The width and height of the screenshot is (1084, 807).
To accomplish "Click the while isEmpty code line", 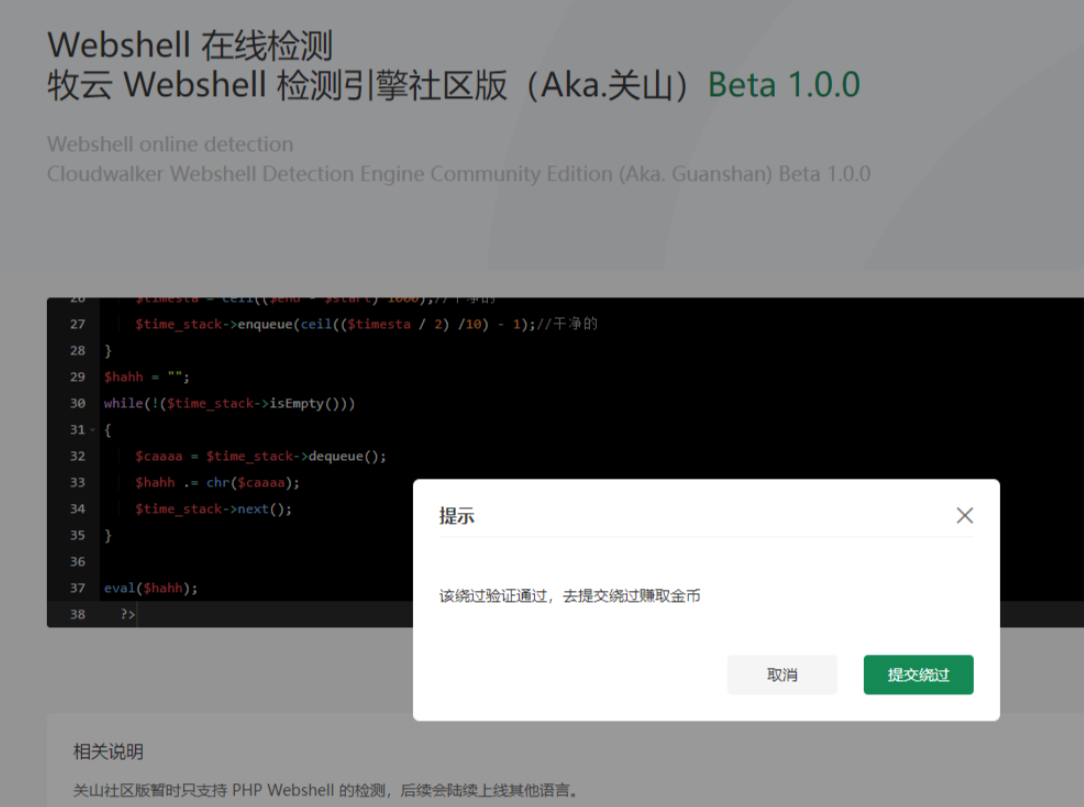I will coord(230,403).
